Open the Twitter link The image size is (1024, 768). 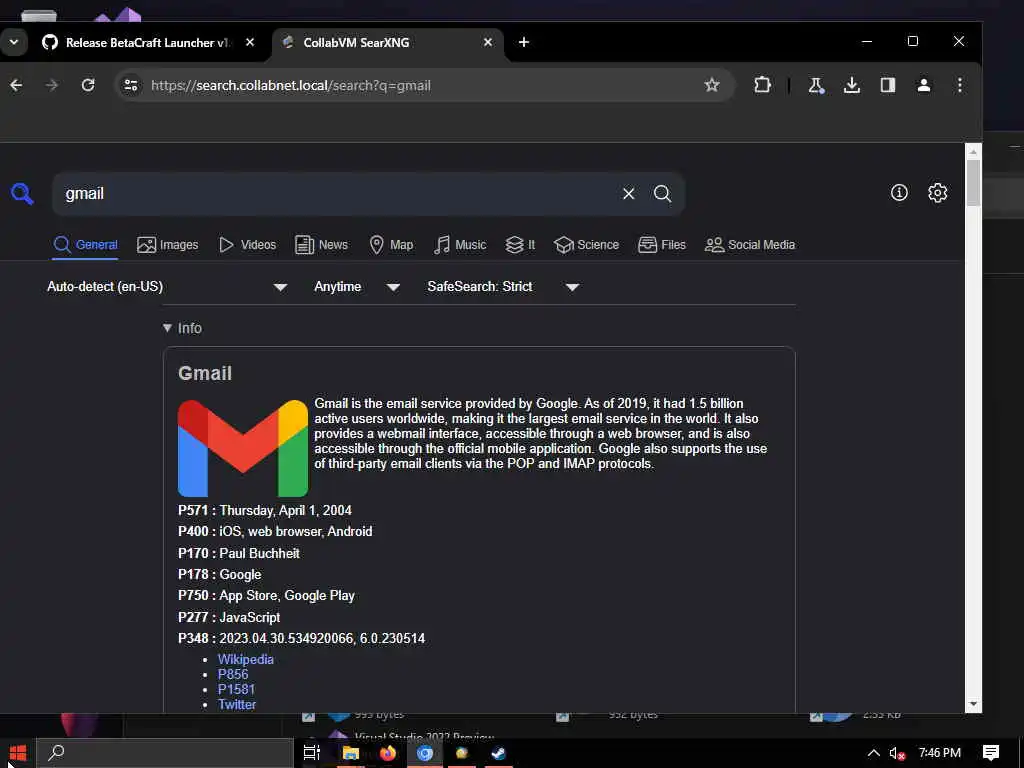236,704
